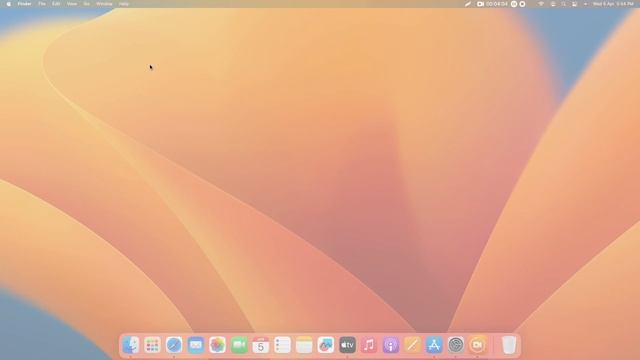Image resolution: width=640 pixels, height=360 pixels.
Task: Click the date and time in menu bar
Action: click(613, 4)
